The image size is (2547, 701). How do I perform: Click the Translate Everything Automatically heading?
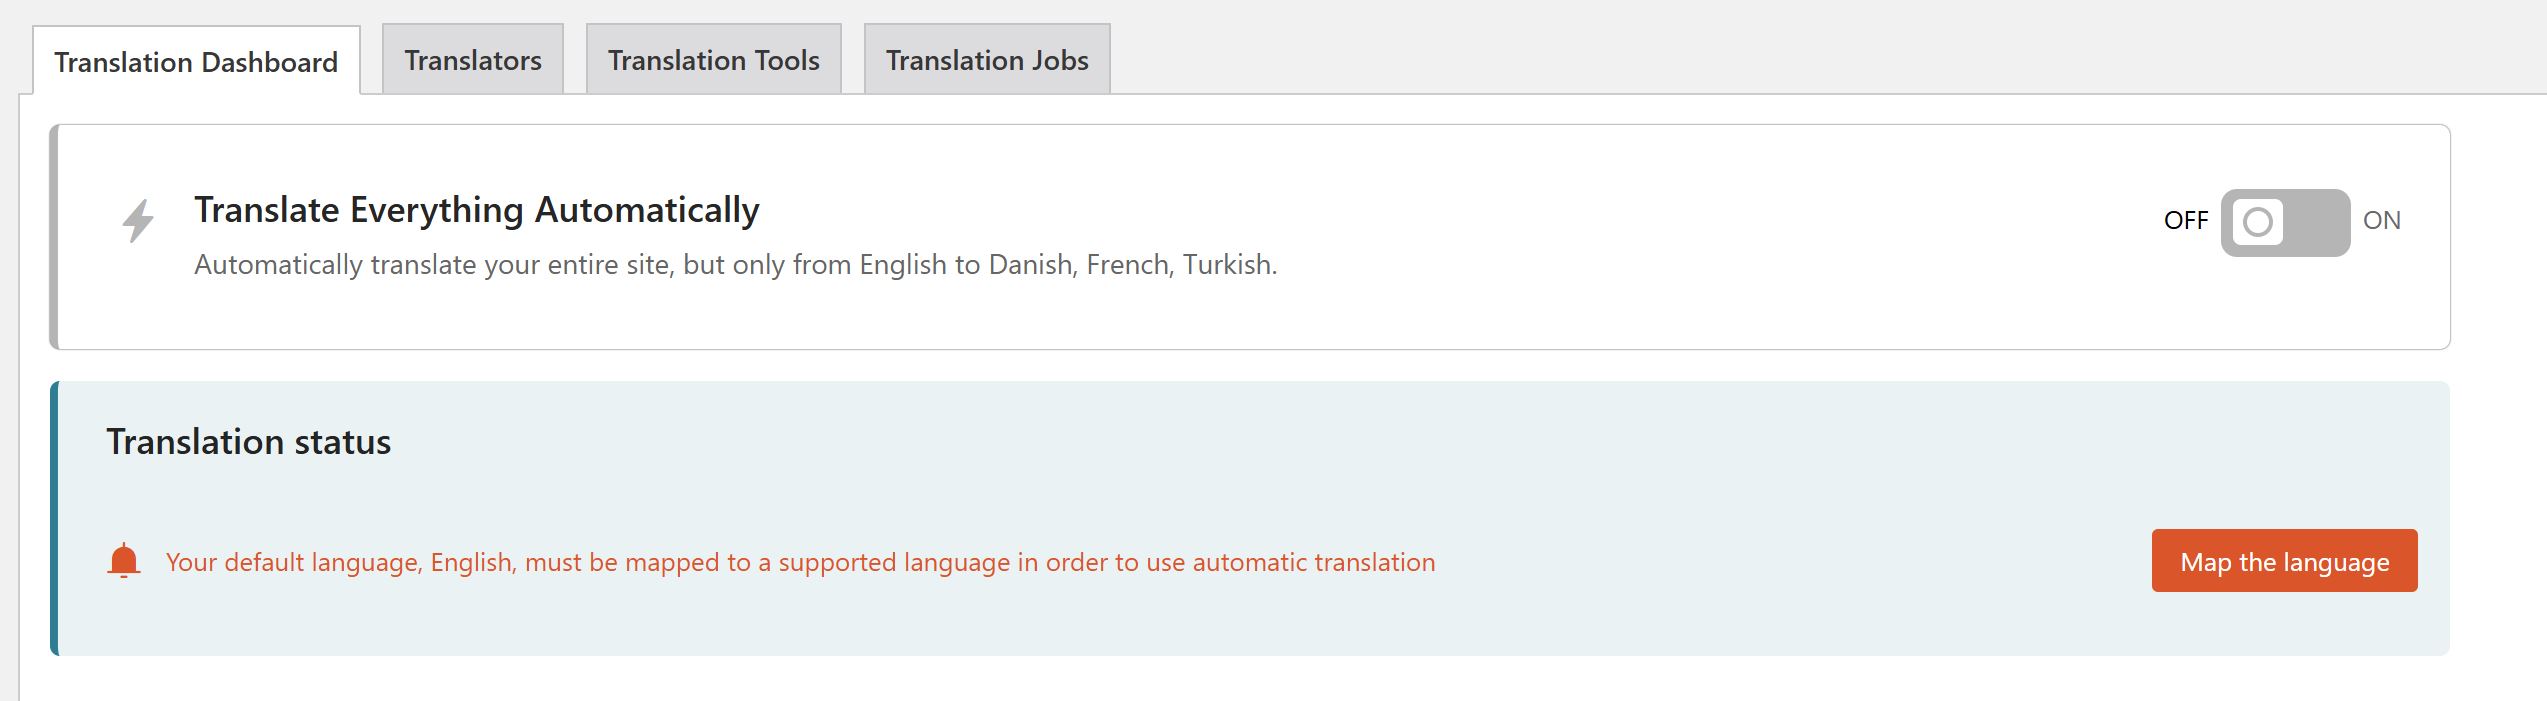[x=477, y=210]
